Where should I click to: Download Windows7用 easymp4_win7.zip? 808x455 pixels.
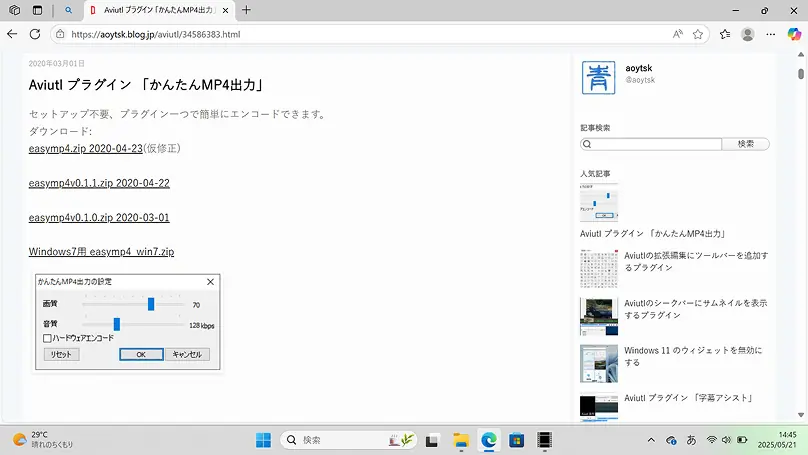[x=102, y=251]
